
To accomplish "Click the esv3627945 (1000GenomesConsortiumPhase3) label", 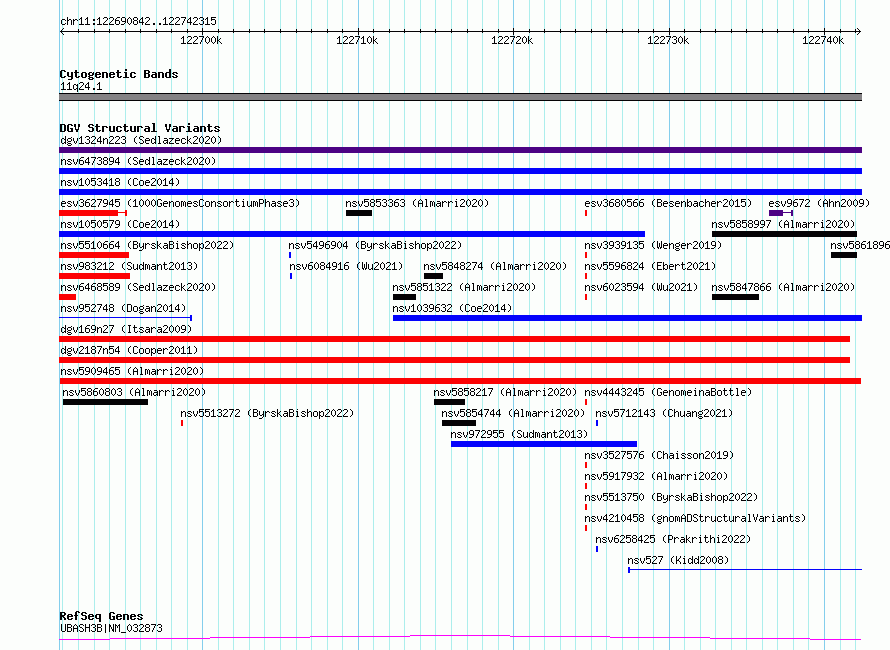I will click(180, 203).
